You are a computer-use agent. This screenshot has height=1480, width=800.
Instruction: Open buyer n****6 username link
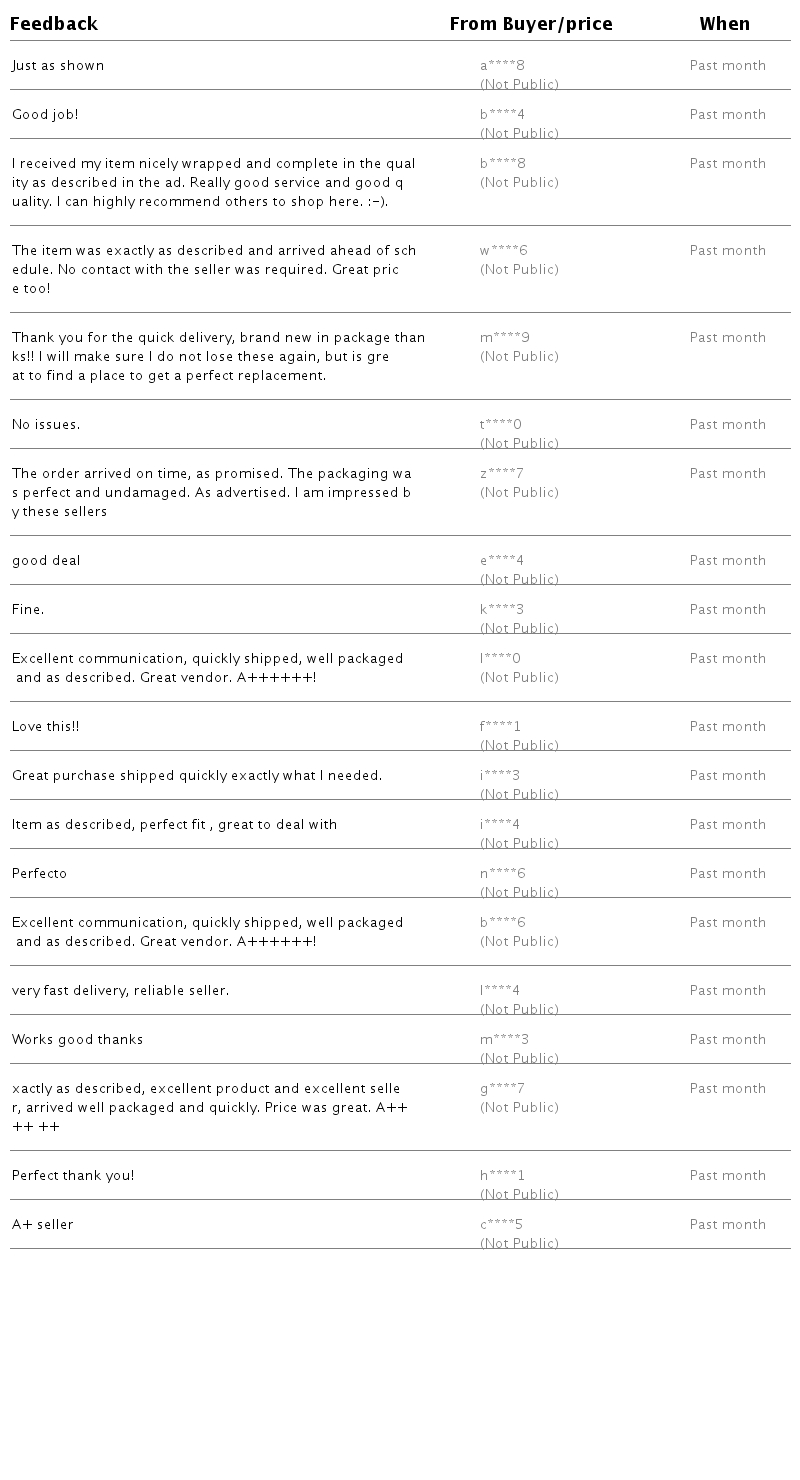coord(502,874)
